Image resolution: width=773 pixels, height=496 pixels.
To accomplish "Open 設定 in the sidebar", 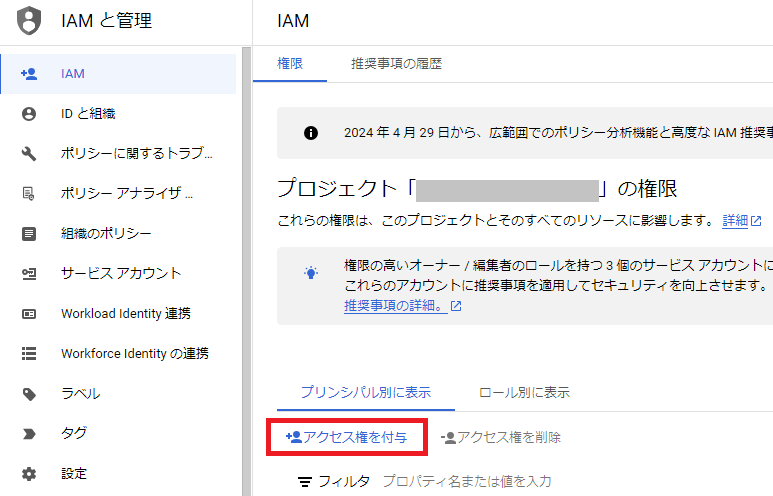I will tap(118, 474).
